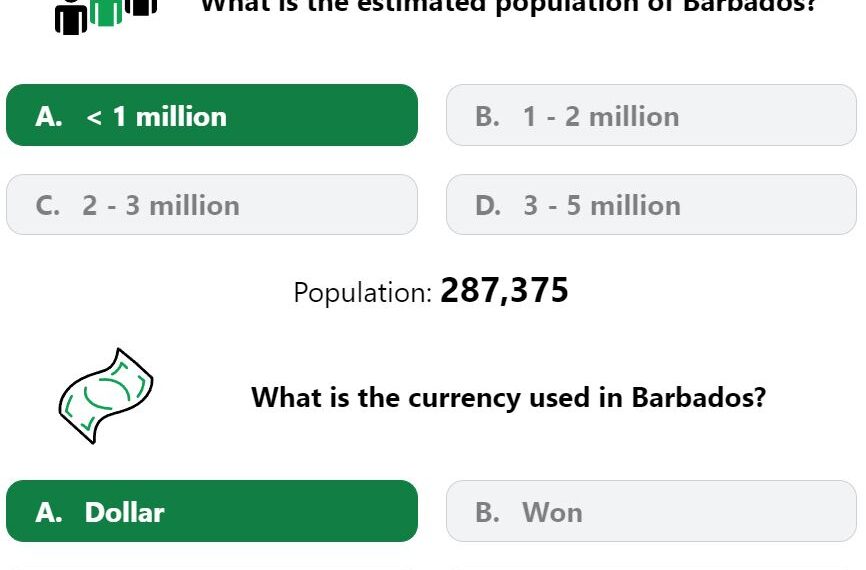Click letter "B." on 1 - 2 million option

[x=487, y=117]
